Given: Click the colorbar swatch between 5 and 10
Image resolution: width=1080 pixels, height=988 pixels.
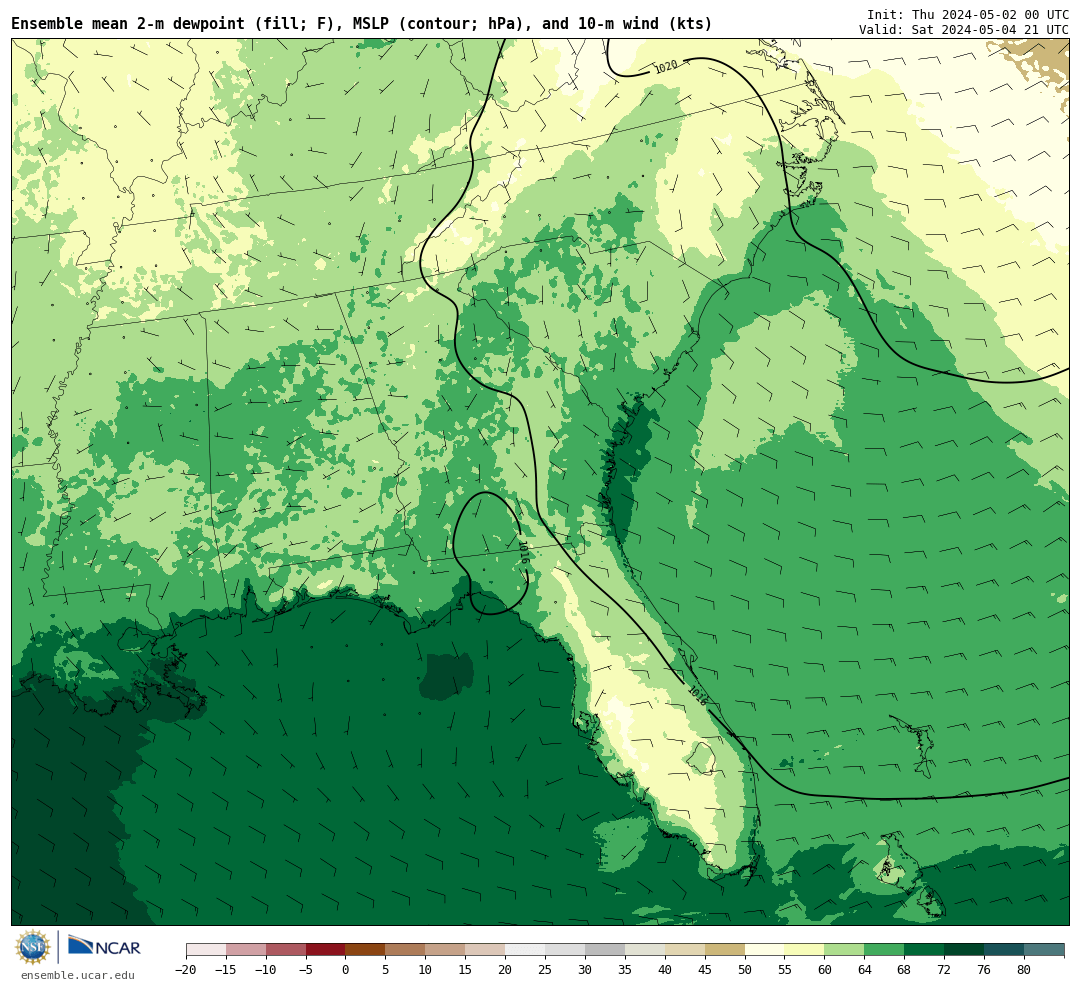Looking at the screenshot, I should pyautogui.click(x=406, y=949).
